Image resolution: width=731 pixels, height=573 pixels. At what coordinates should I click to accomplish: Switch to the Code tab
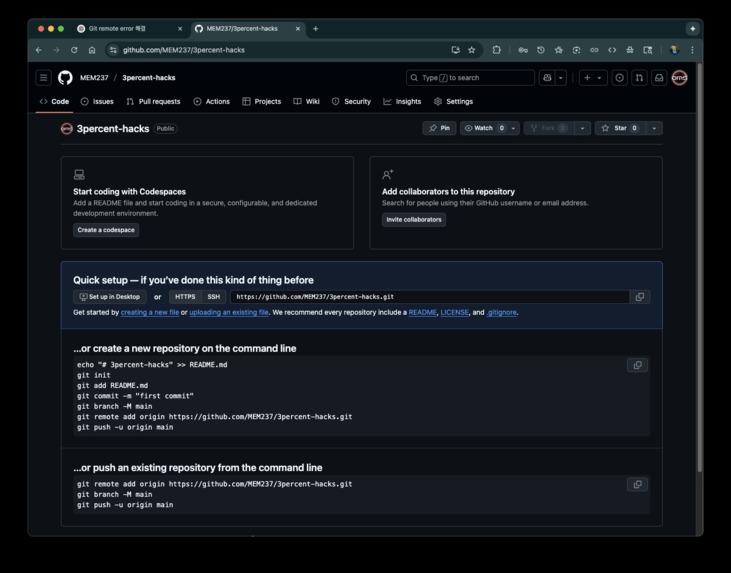pos(55,102)
